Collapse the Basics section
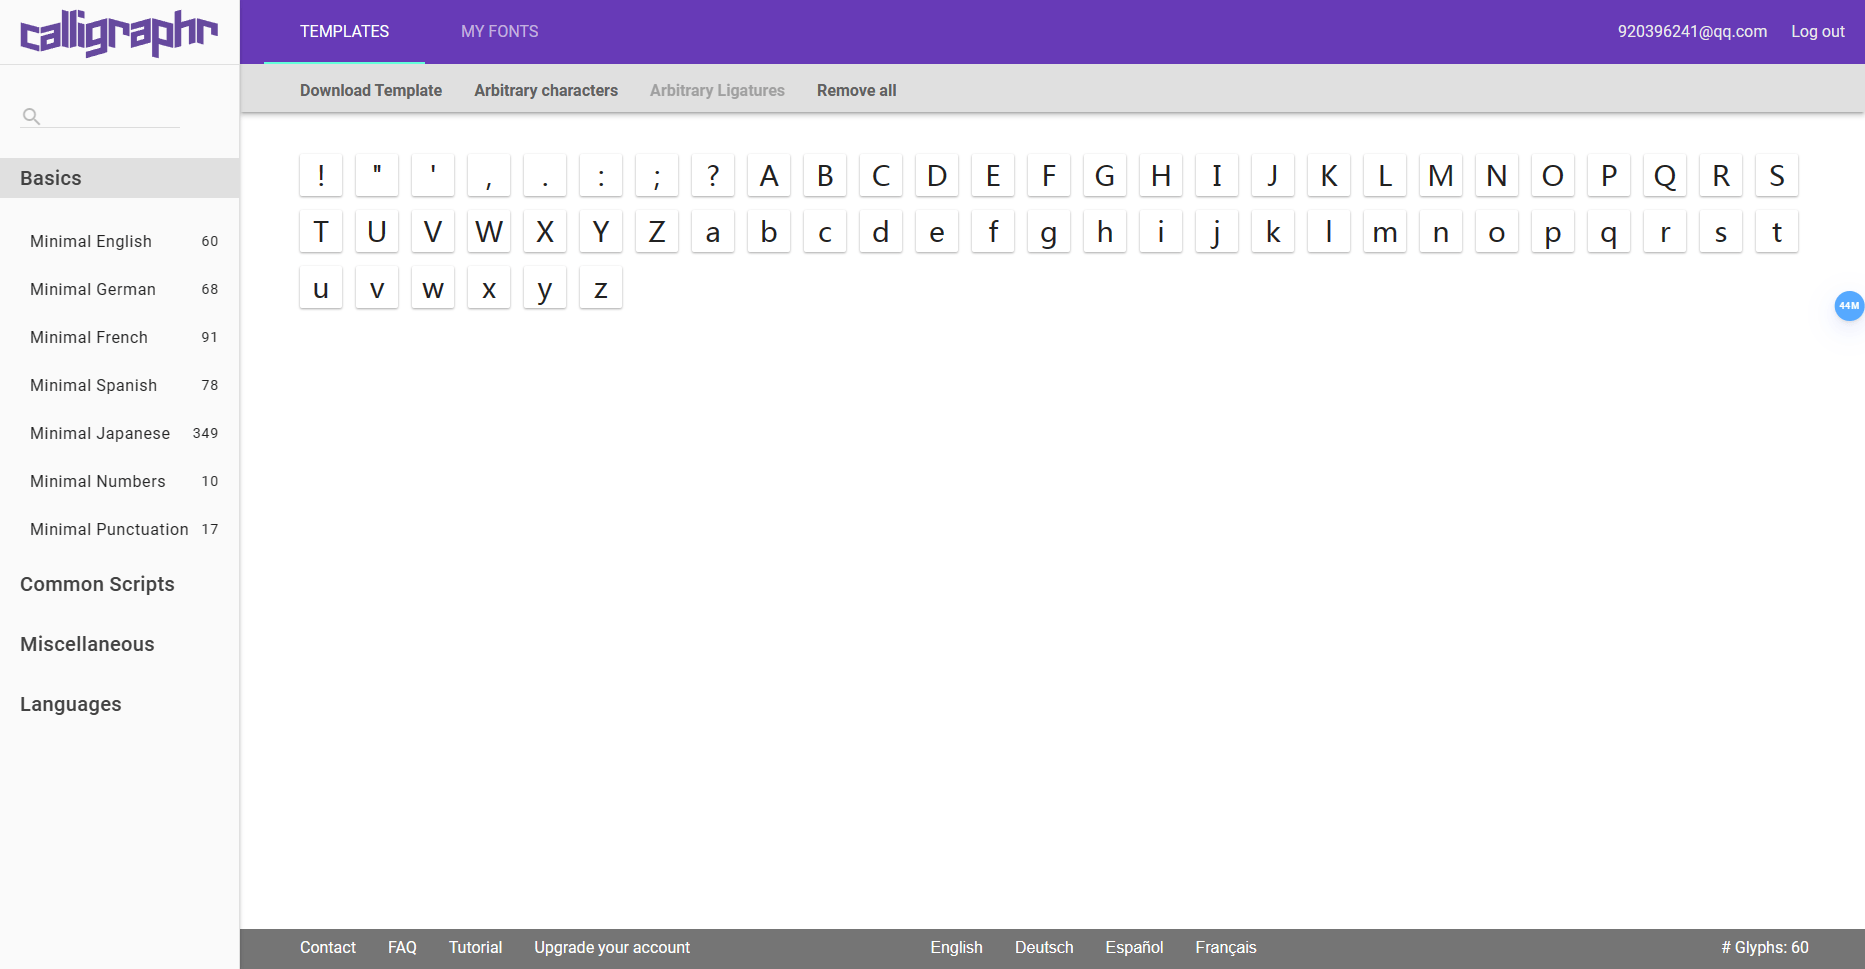 pyautogui.click(x=51, y=178)
